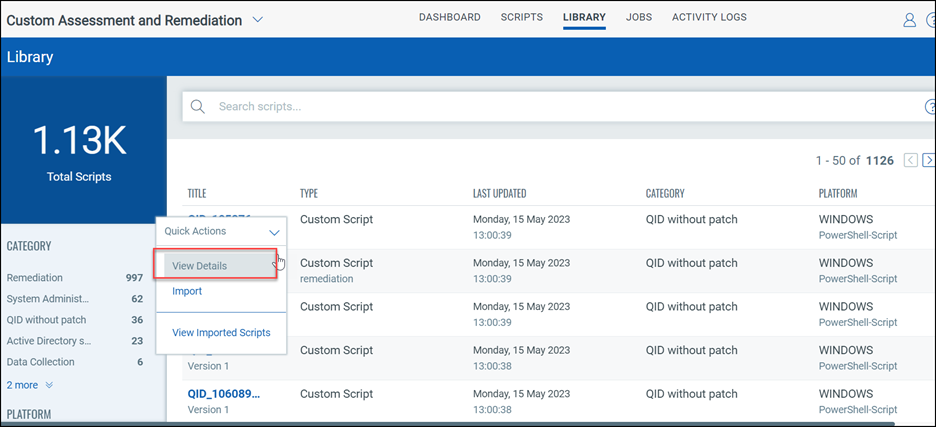Viewport: 936px width, 427px height.
Task: Choose Import from Quick Actions menu
Action: [x=187, y=291]
